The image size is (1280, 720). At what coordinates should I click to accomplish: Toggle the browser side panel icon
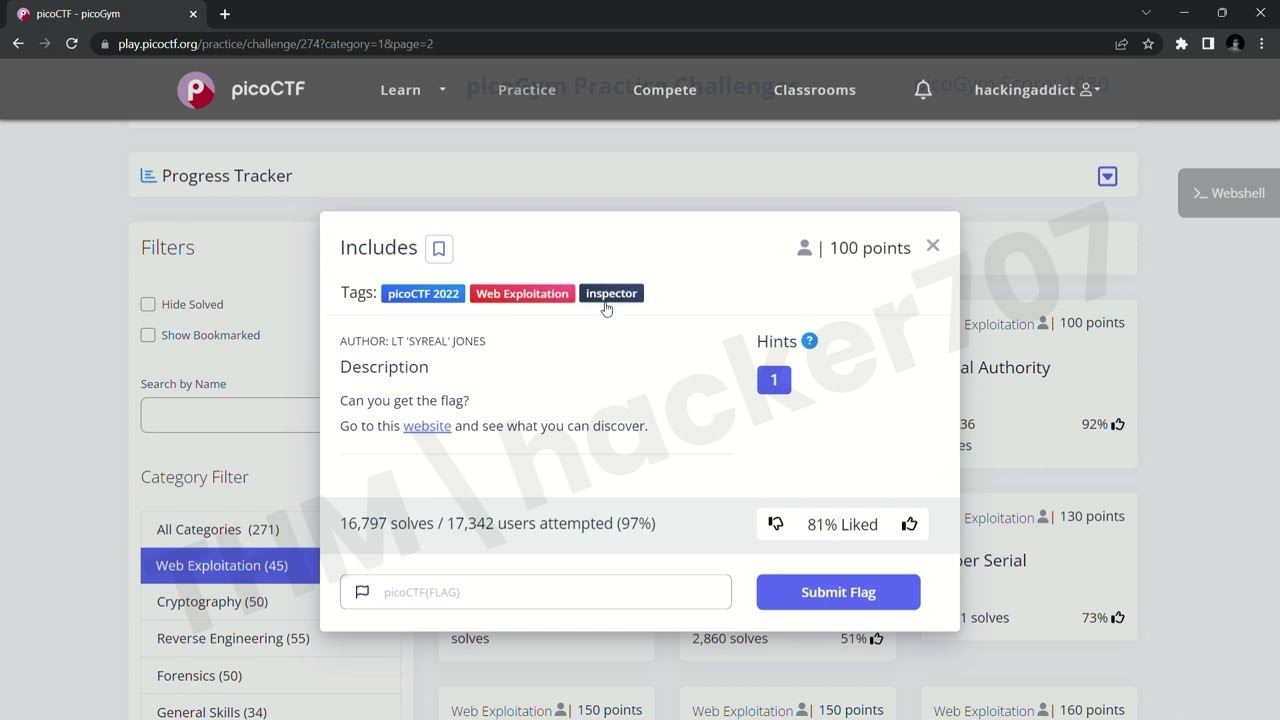coord(1208,44)
